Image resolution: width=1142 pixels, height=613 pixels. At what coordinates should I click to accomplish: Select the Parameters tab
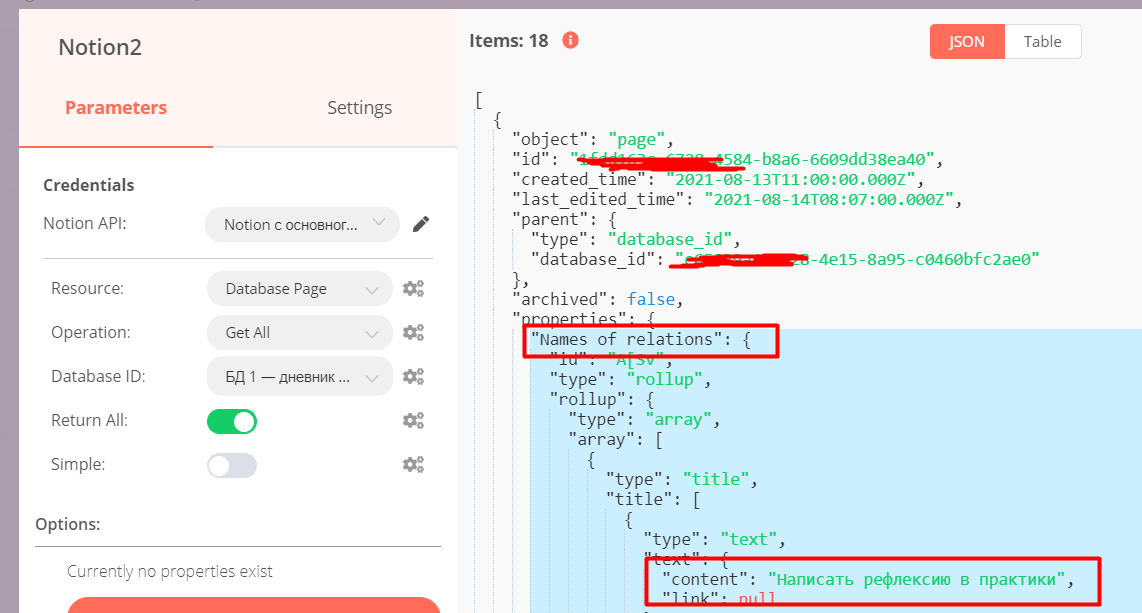[115, 107]
